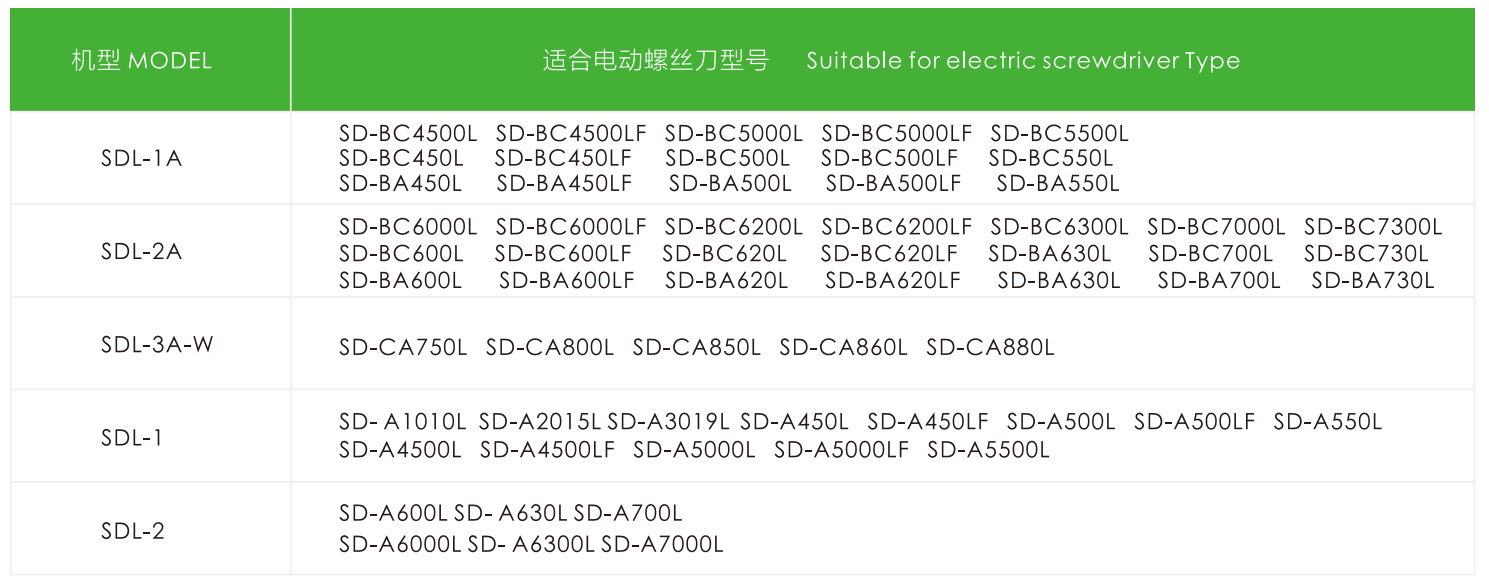Click the SD-BC4500L screwdriver entry
This screenshot has width=1489, height=585.
pos(408,133)
